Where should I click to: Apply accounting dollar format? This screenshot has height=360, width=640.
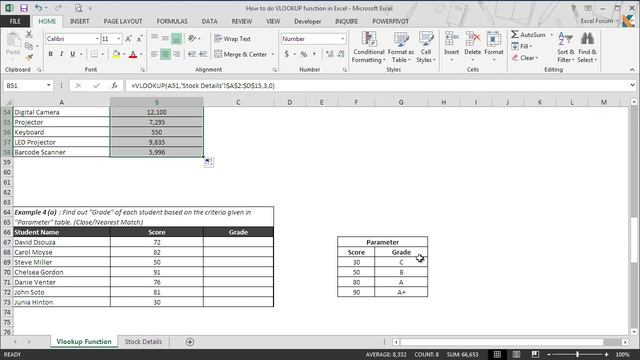tap(287, 54)
